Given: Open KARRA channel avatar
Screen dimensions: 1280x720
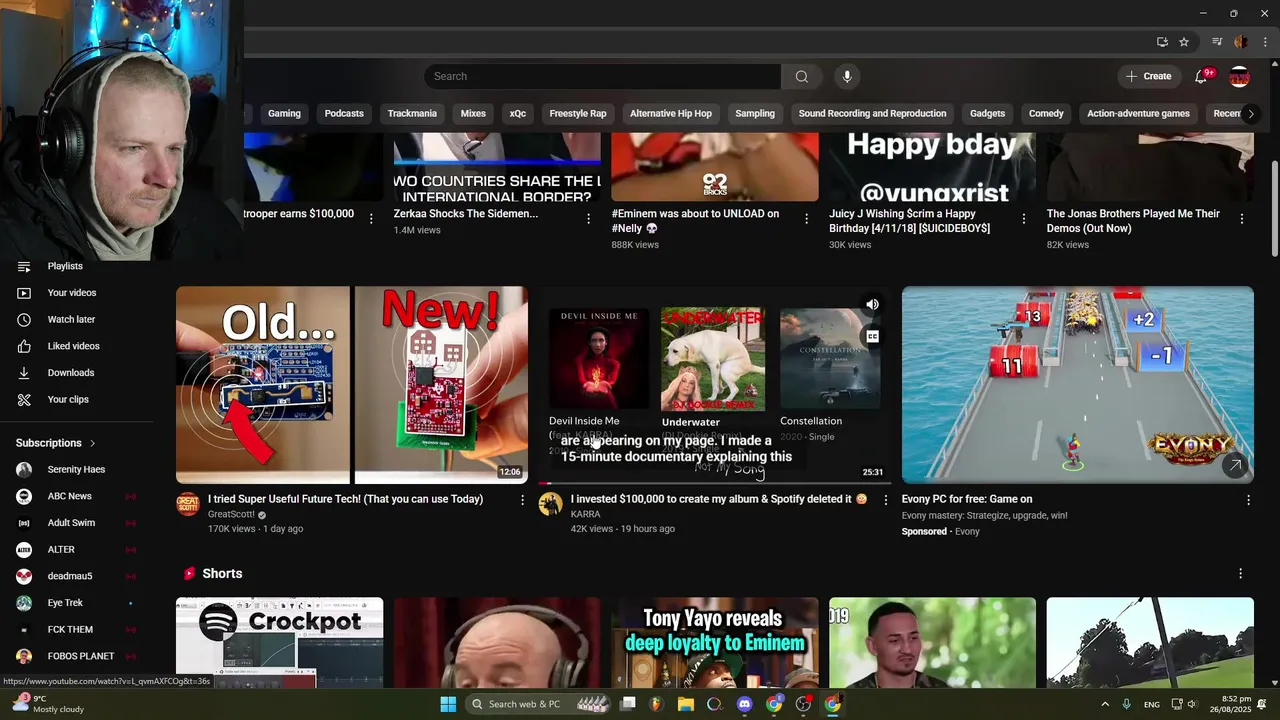Looking at the screenshot, I should [550, 504].
